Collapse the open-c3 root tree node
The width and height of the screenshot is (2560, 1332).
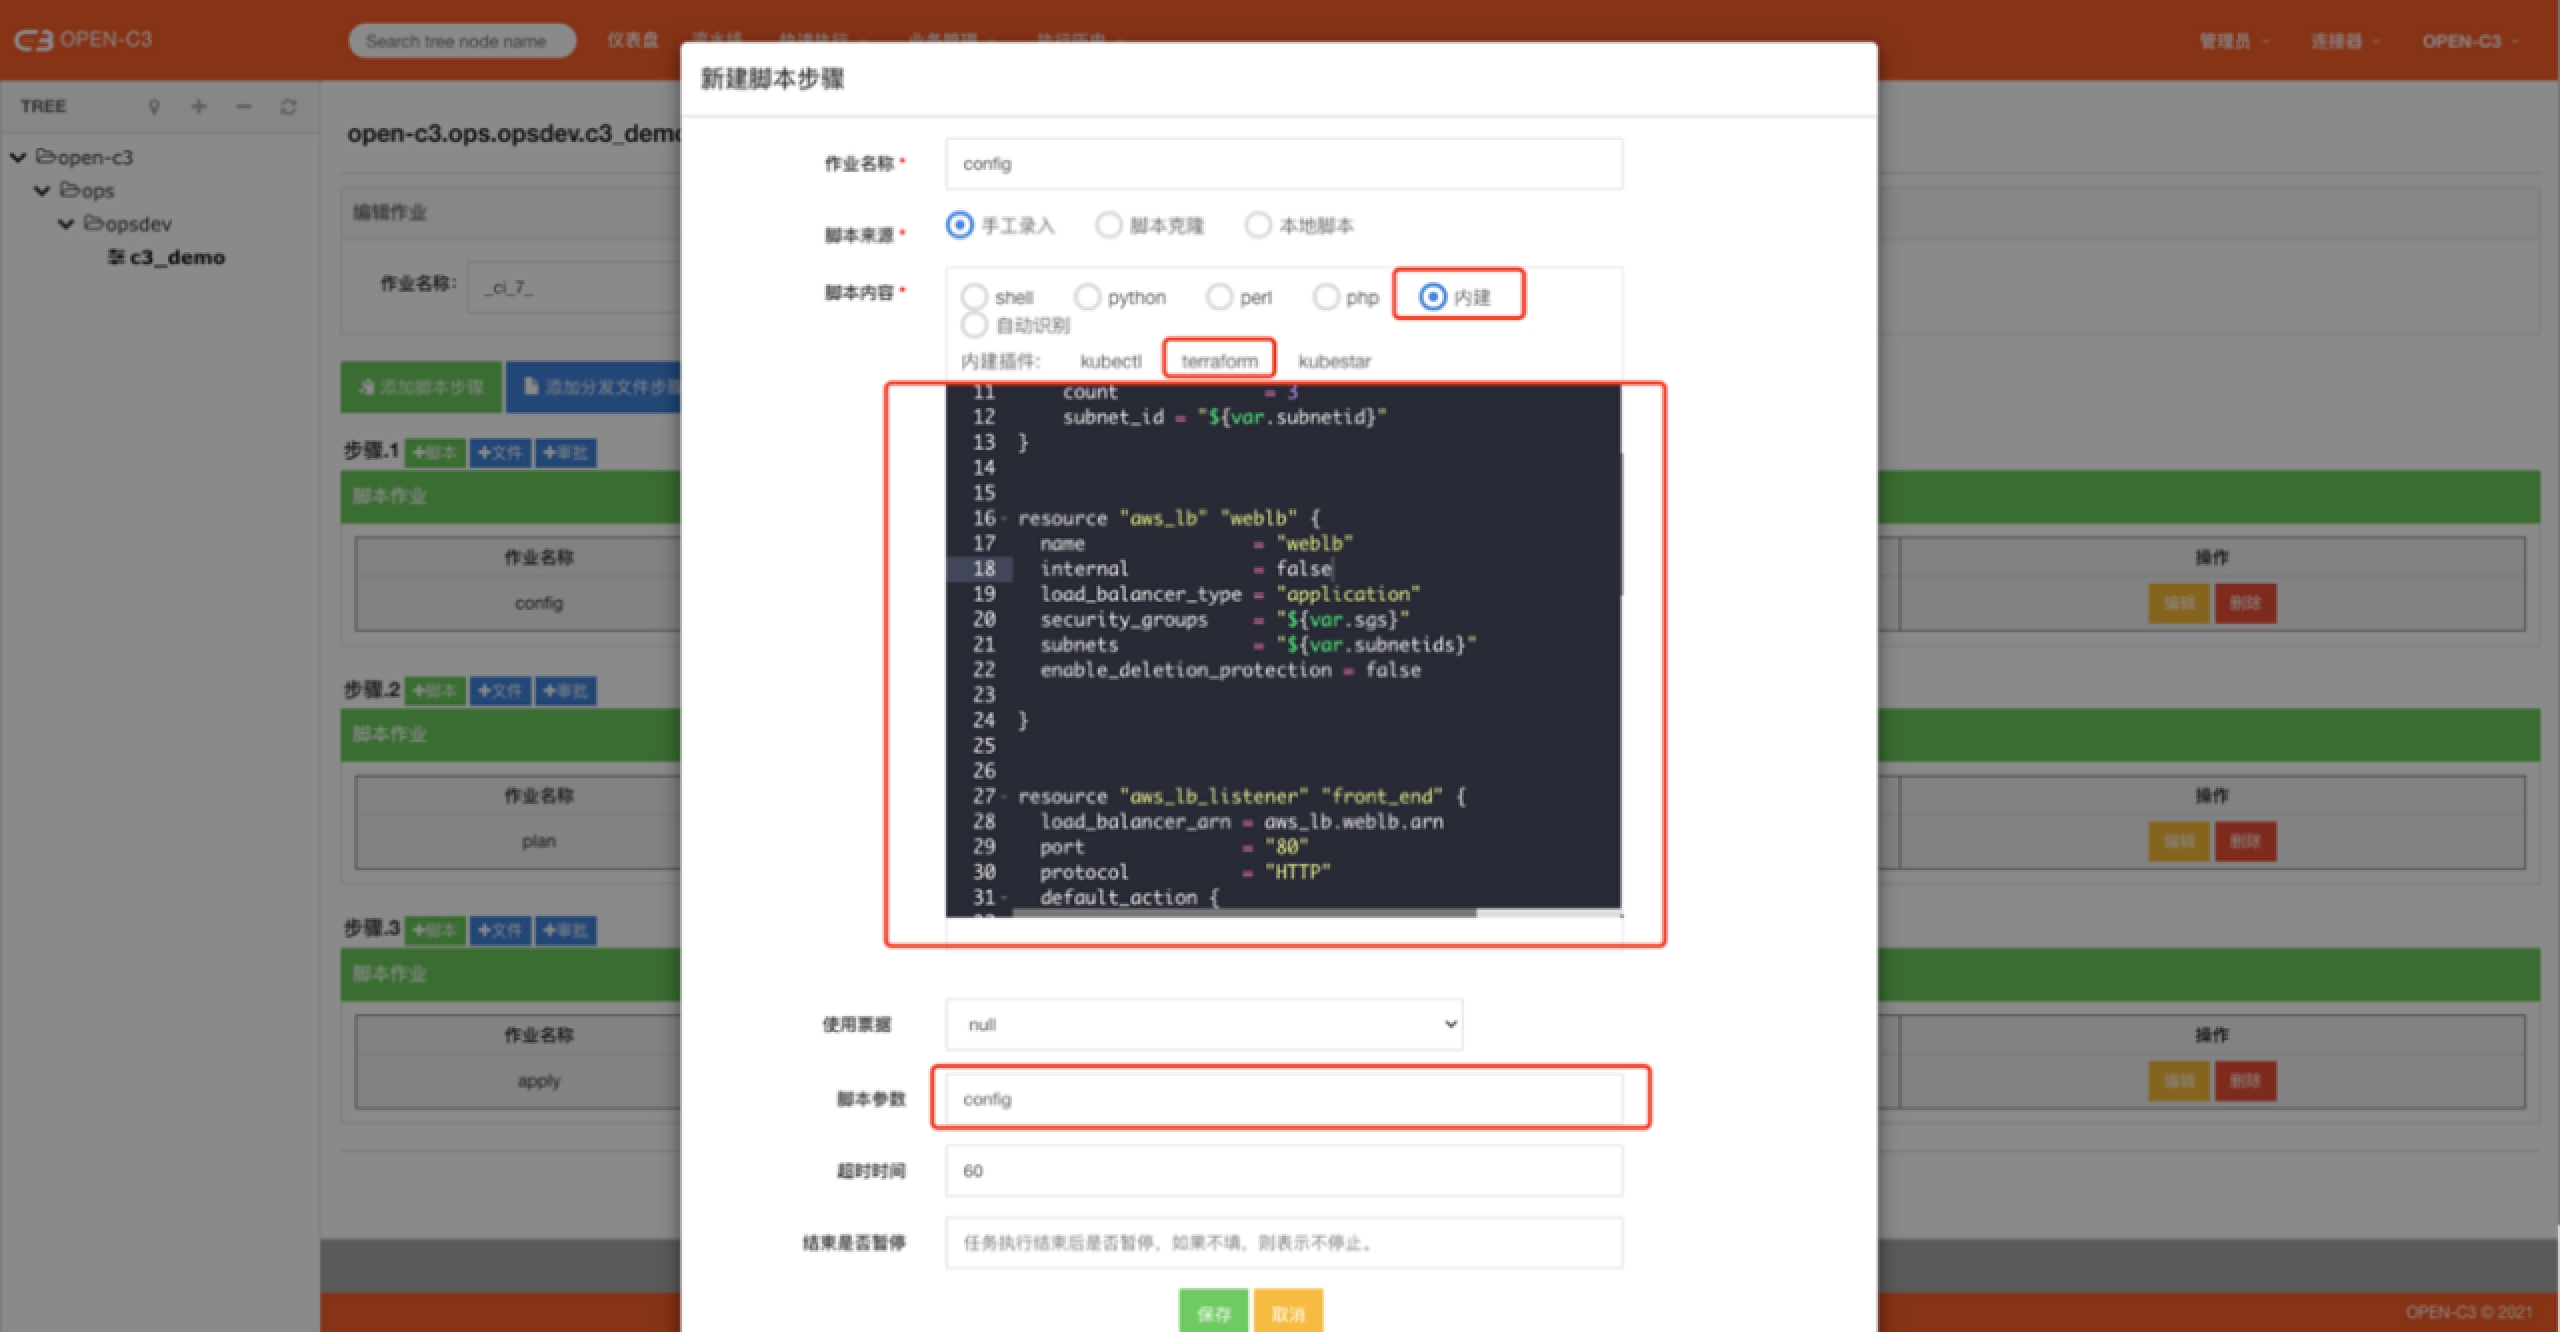[x=18, y=157]
